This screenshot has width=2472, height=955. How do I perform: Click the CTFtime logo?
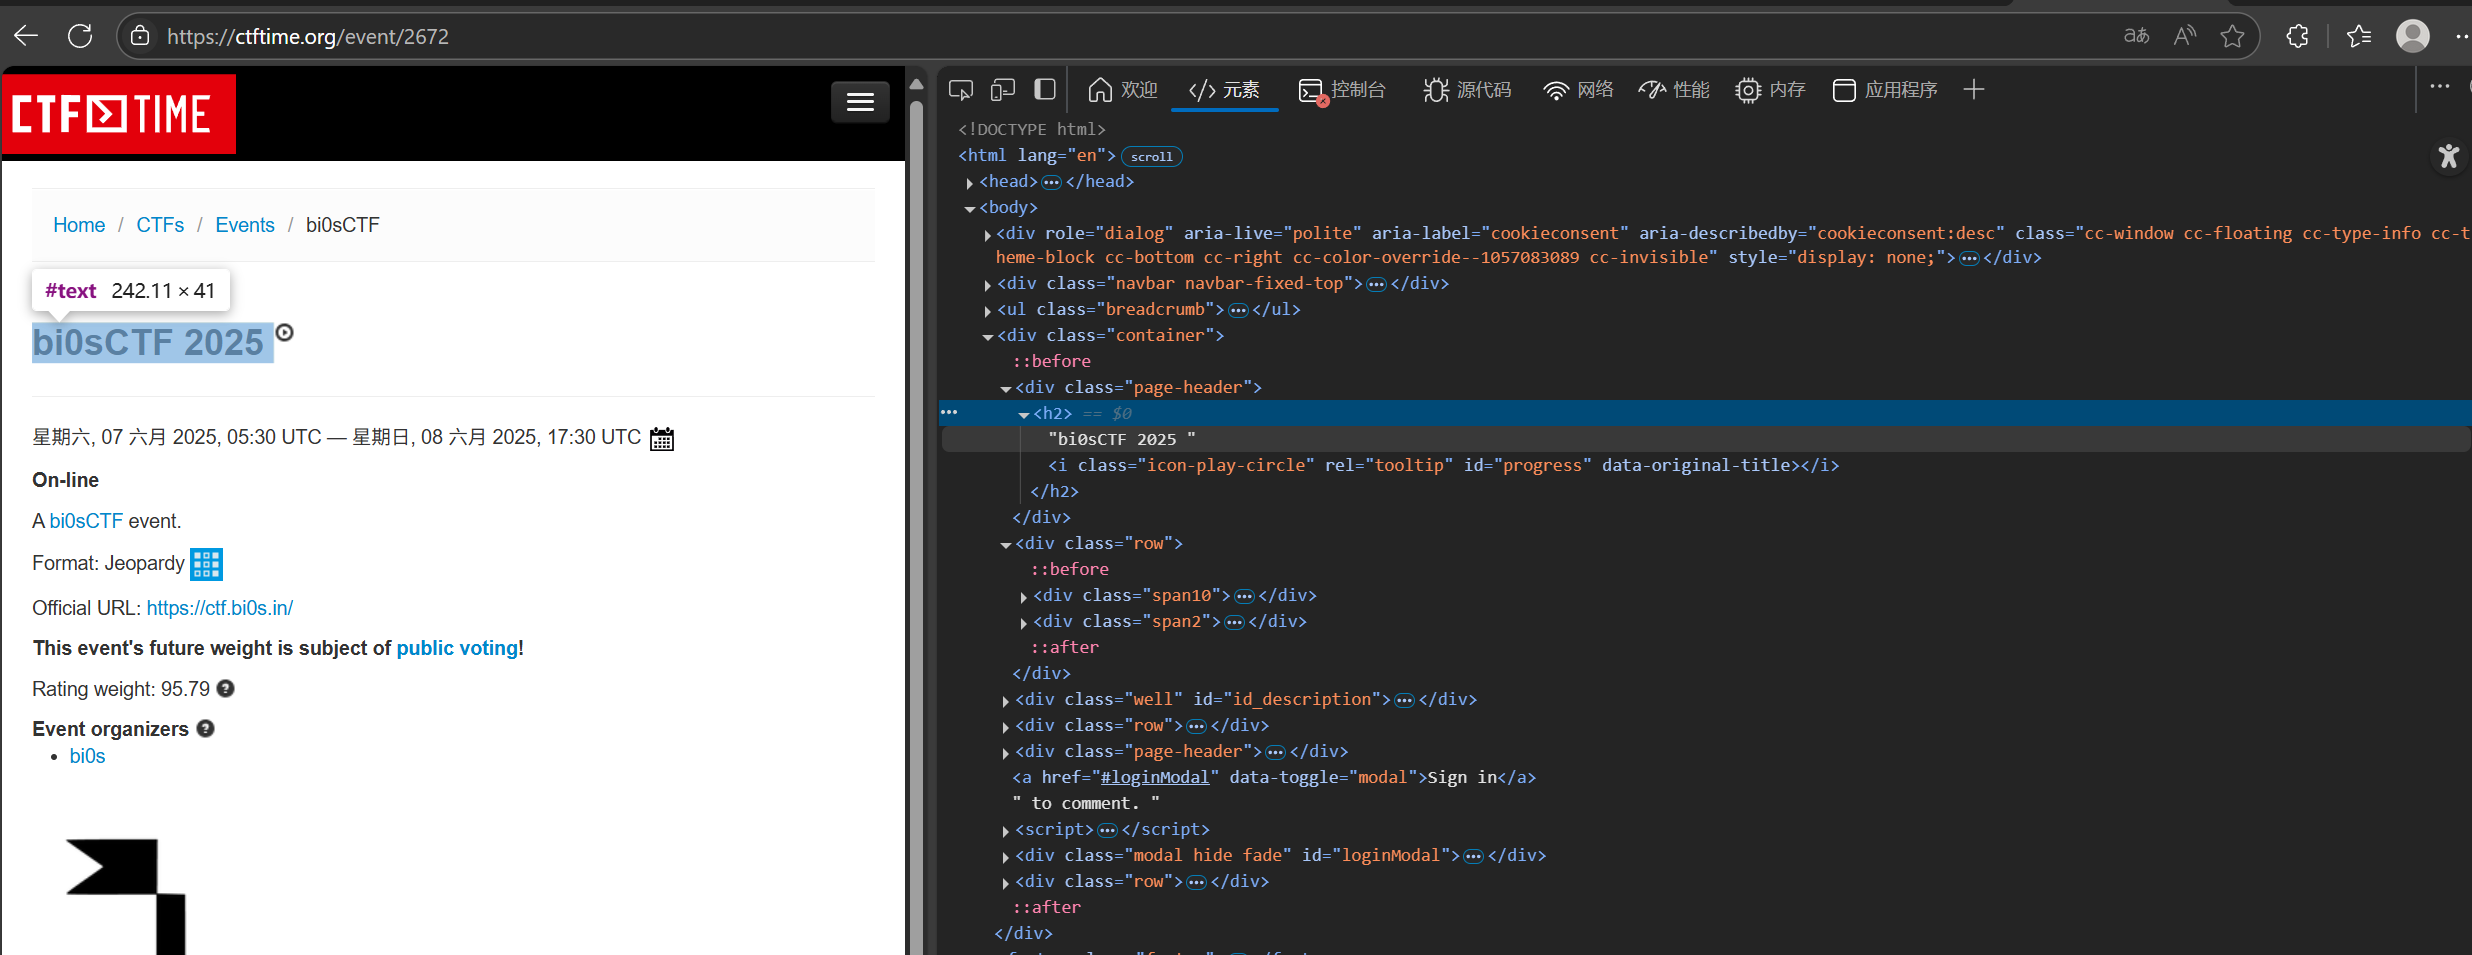coord(119,114)
